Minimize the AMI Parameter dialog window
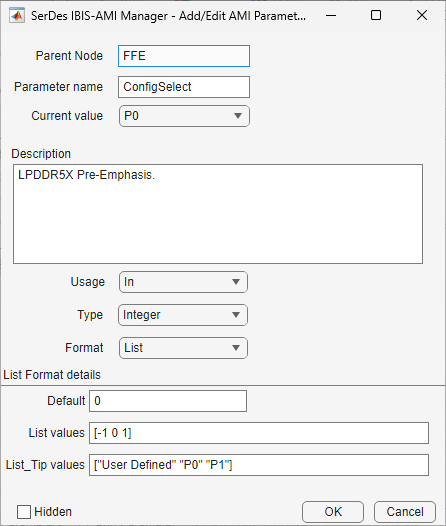446x526 pixels. coord(331,15)
